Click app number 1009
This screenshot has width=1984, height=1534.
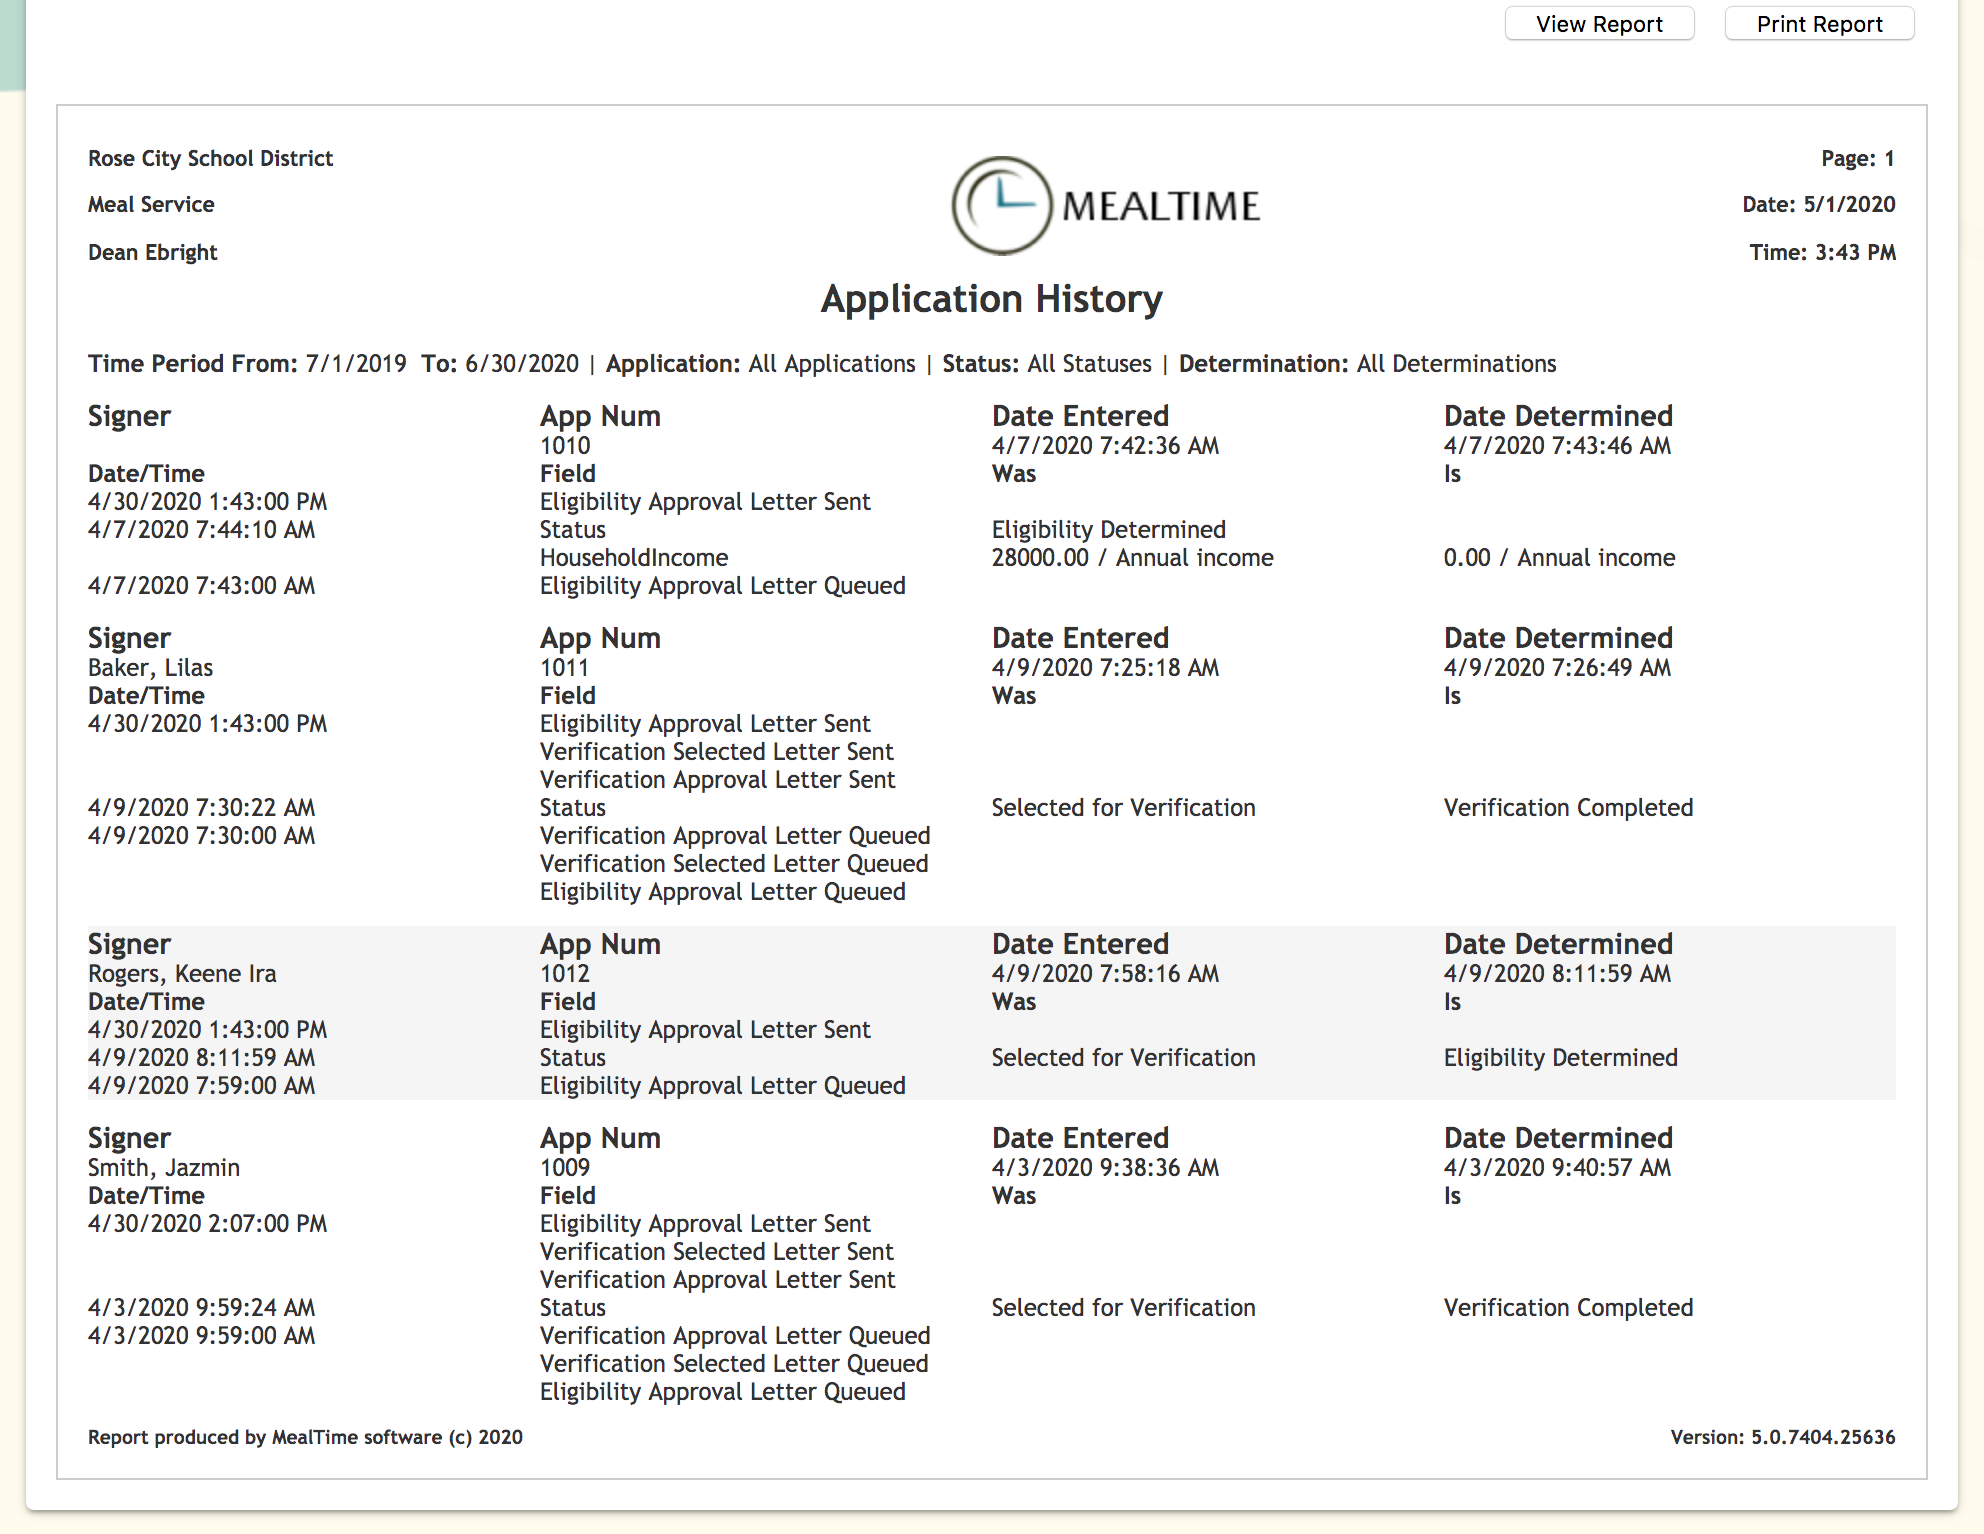click(565, 1167)
